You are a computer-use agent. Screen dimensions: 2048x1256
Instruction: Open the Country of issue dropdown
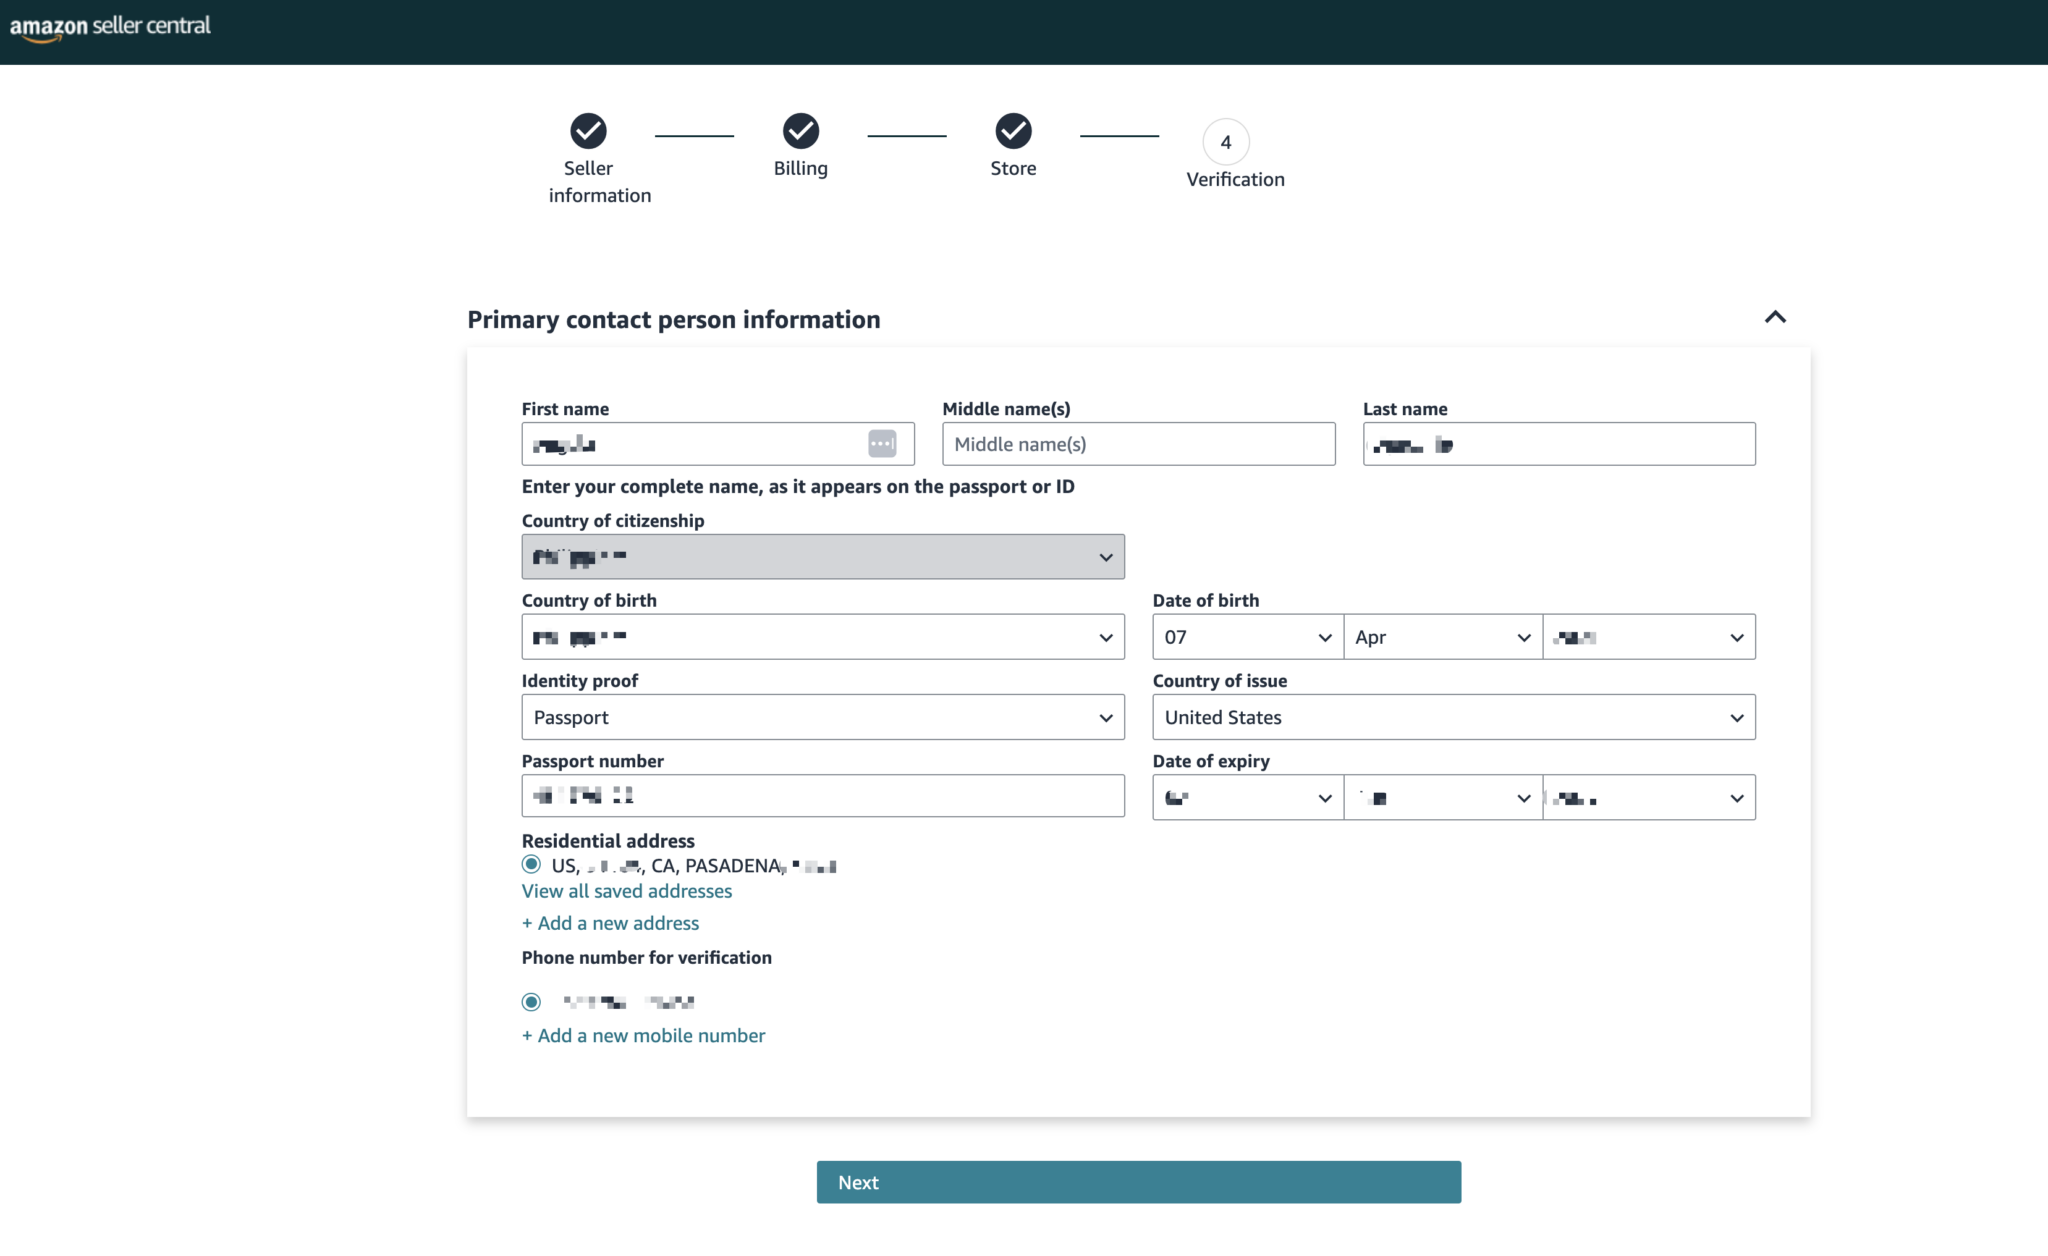click(x=1453, y=717)
